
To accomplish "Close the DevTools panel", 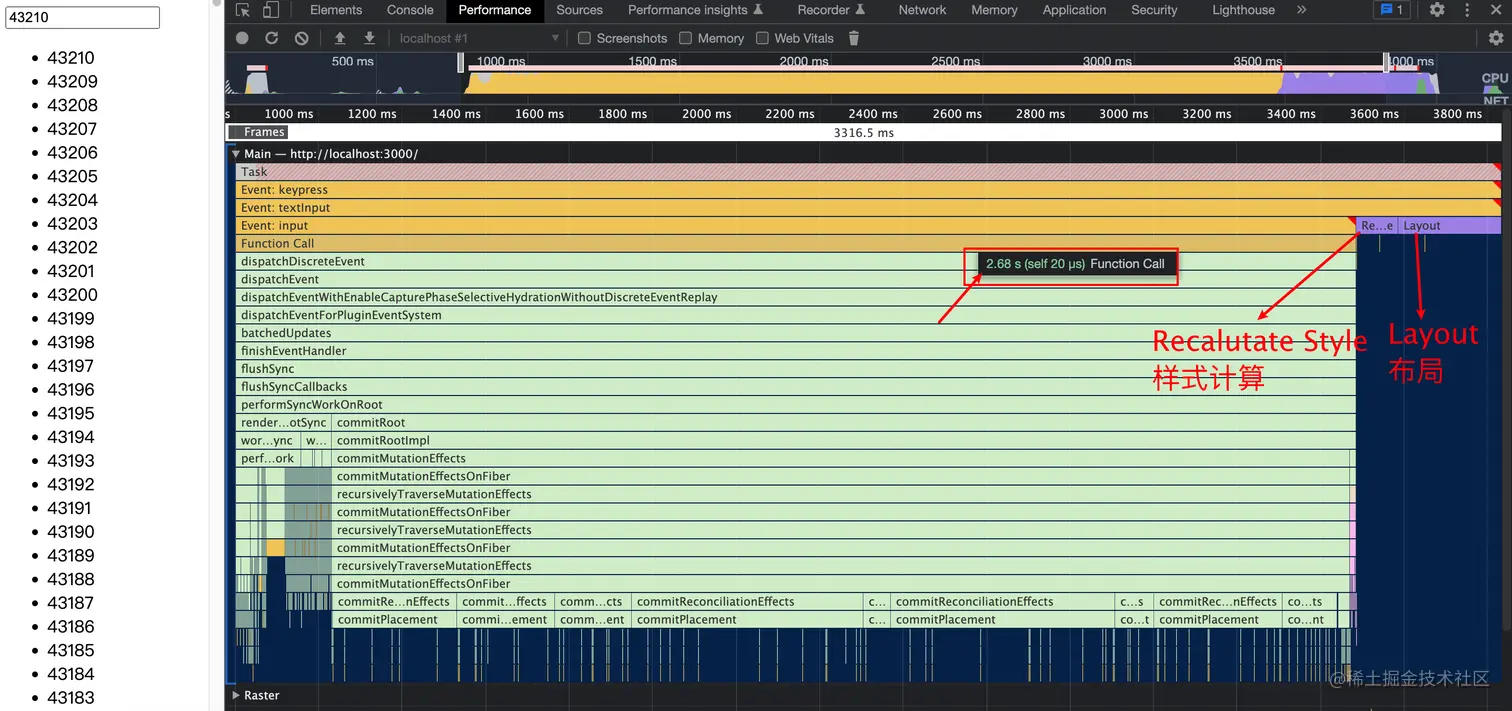I will coord(1495,10).
